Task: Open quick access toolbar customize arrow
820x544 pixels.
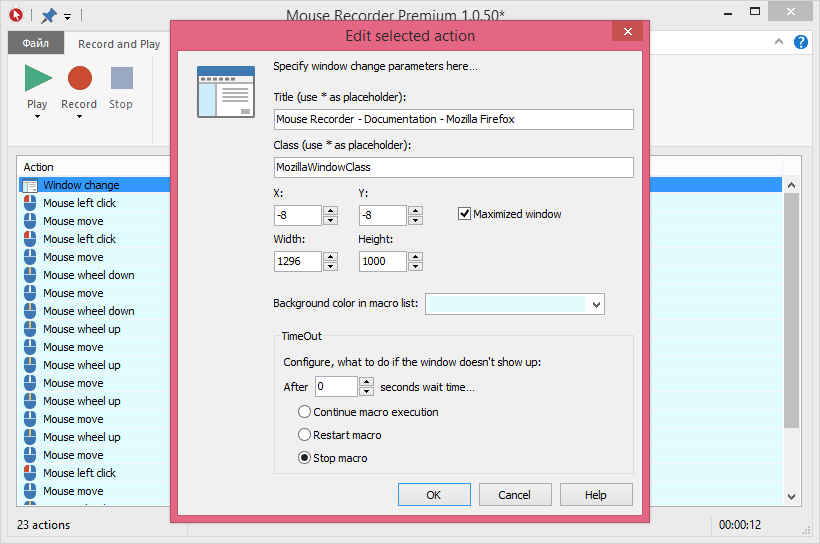Action: (x=67, y=17)
